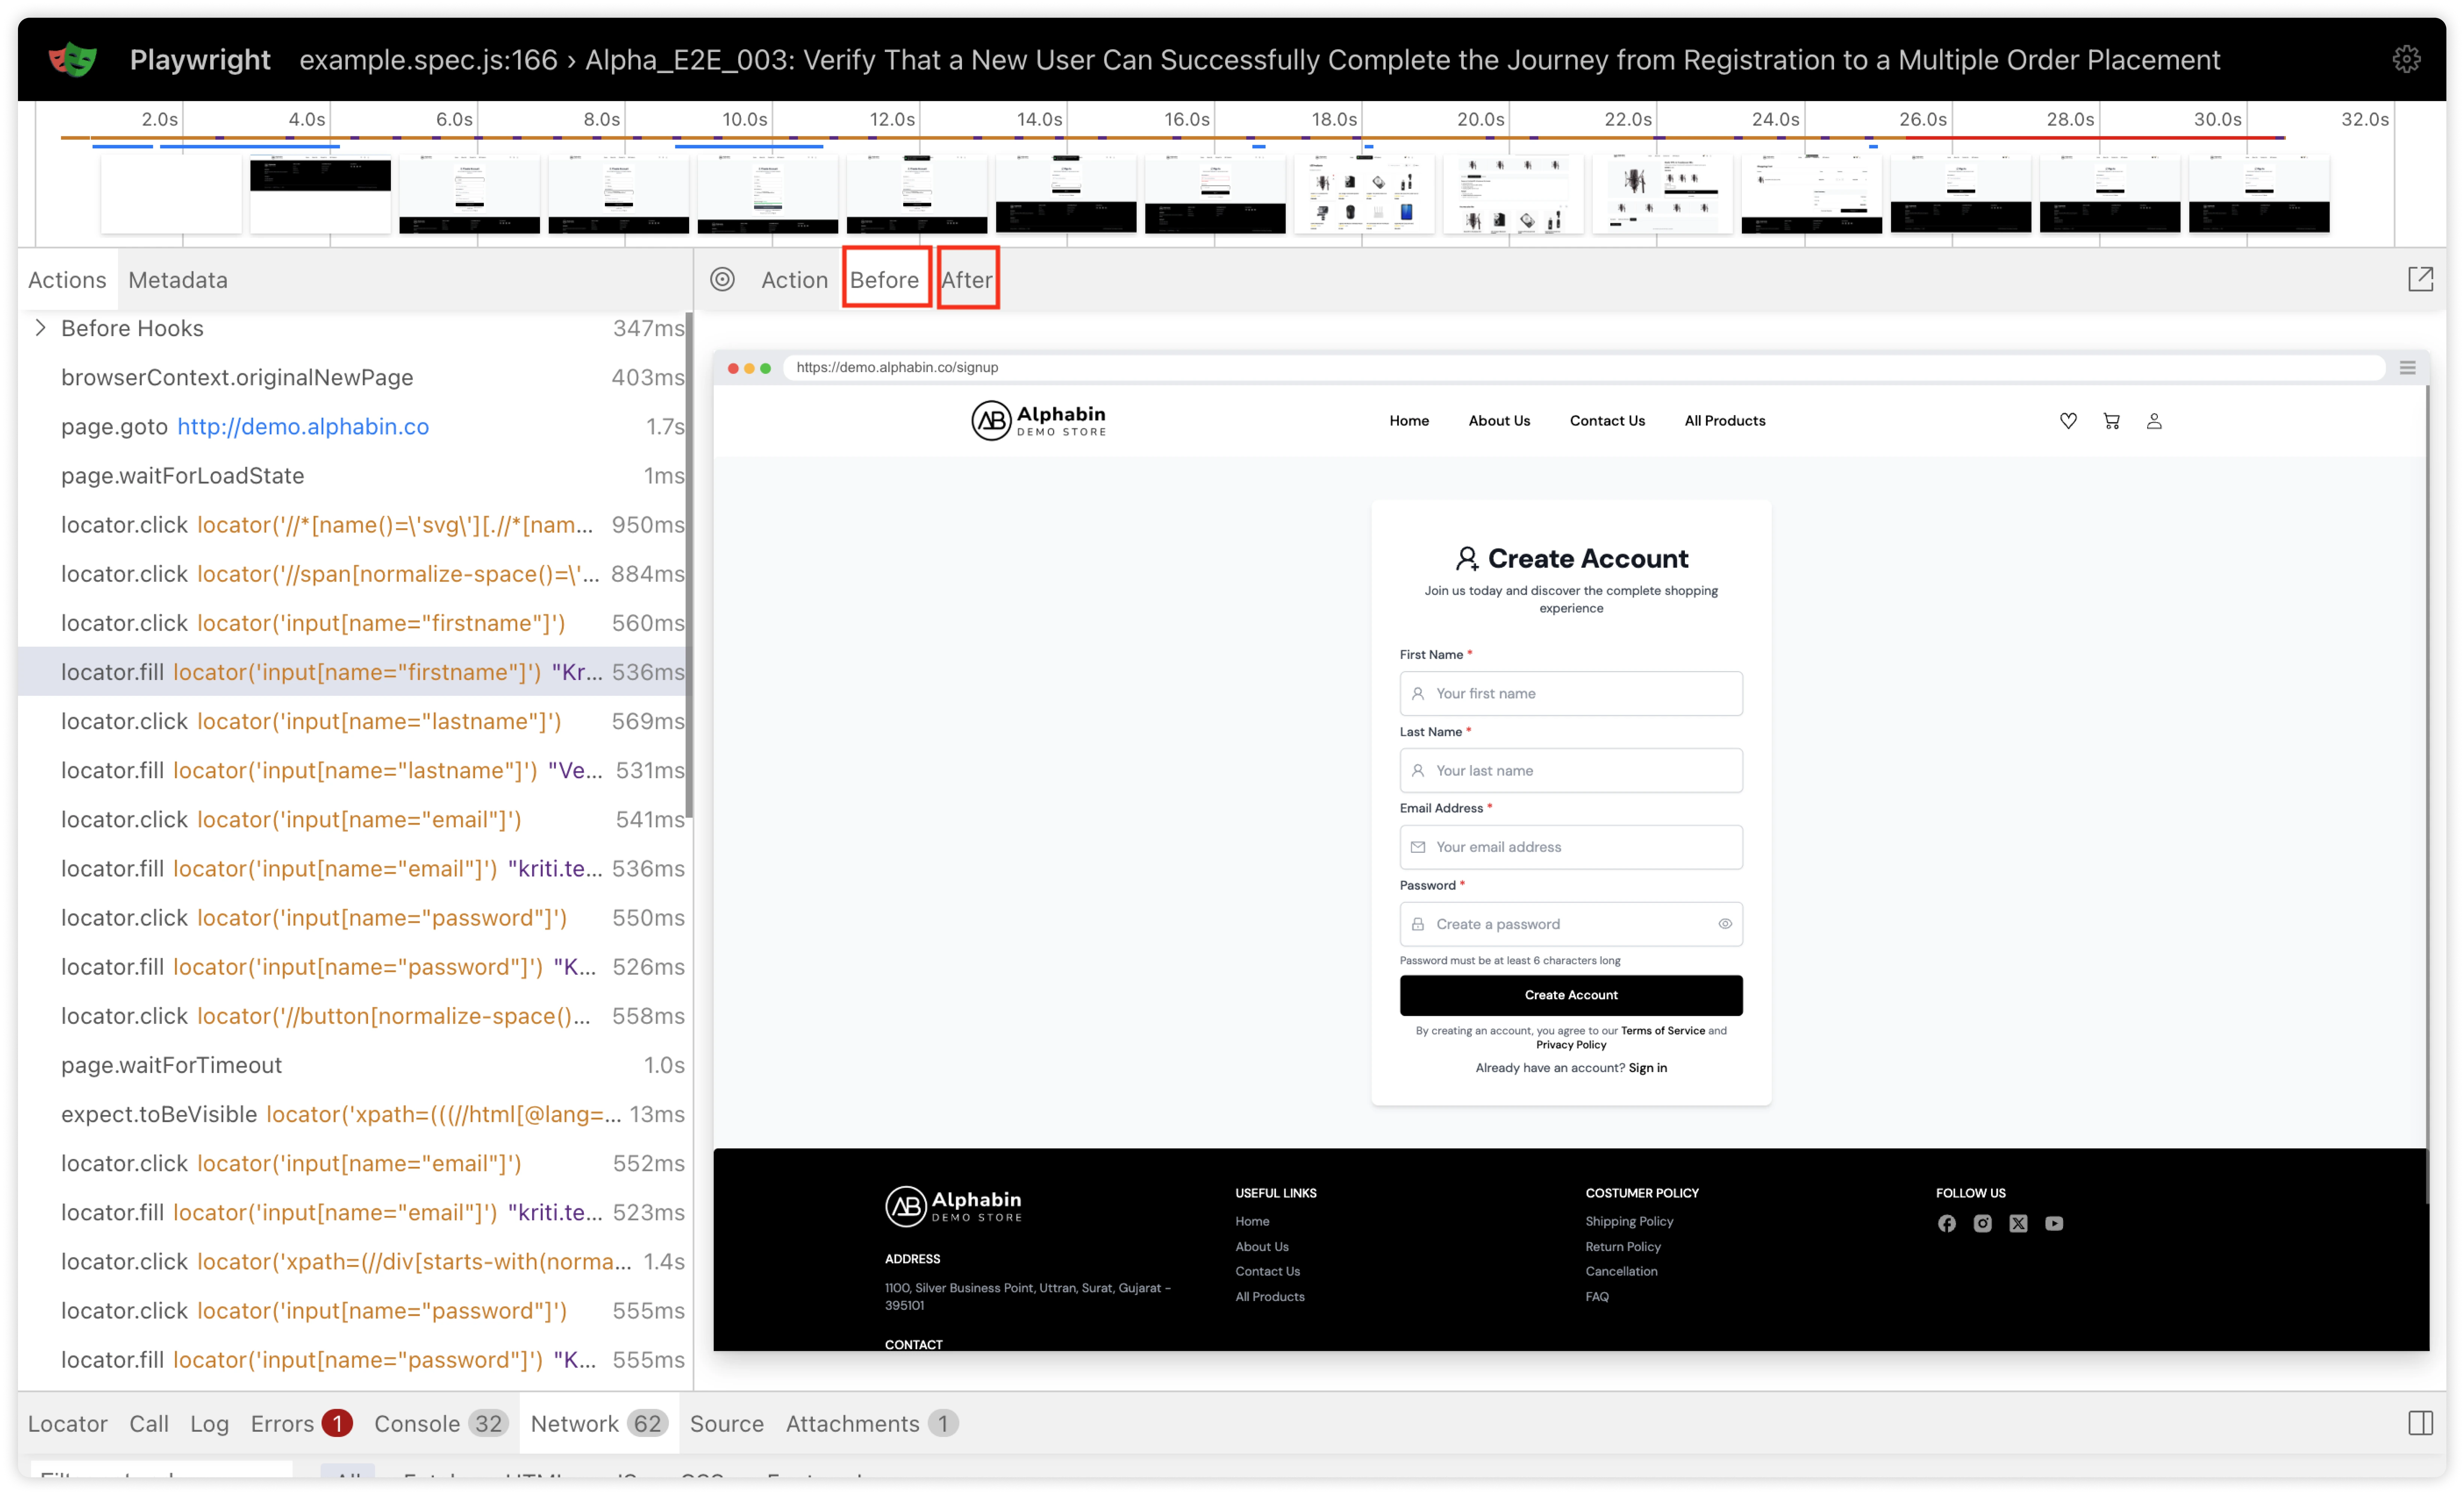
Task: Select the After snapshot tab
Action: (x=966, y=280)
